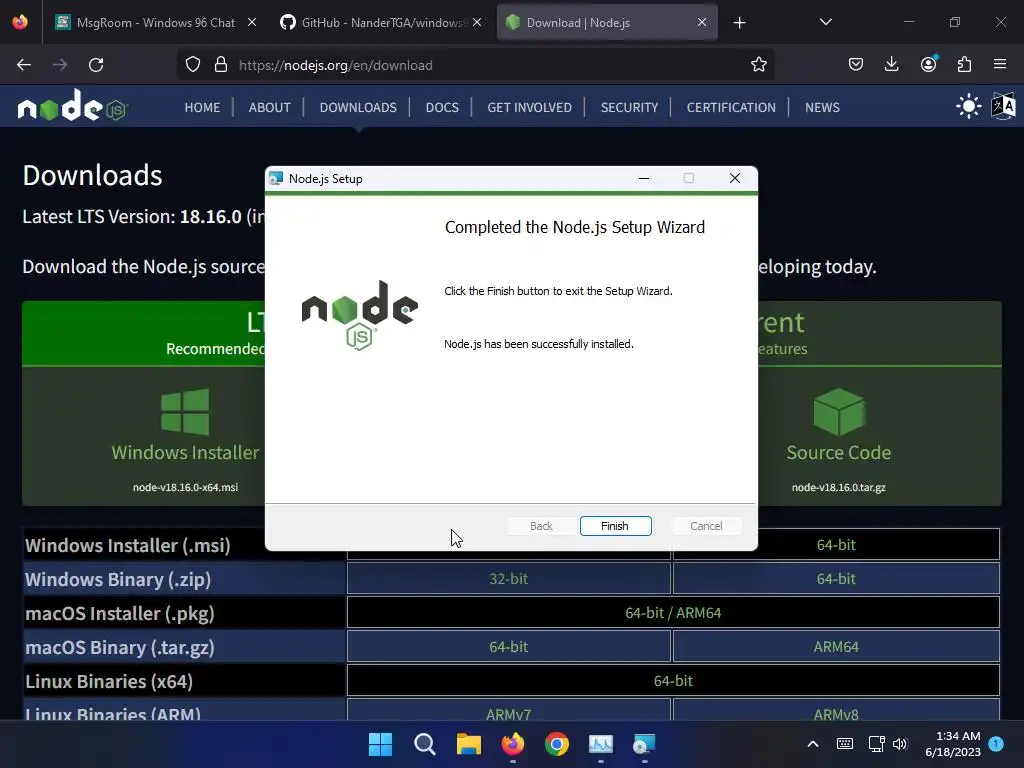The image size is (1024, 768).
Task: Close the MsgRoom tab
Action: 252,22
